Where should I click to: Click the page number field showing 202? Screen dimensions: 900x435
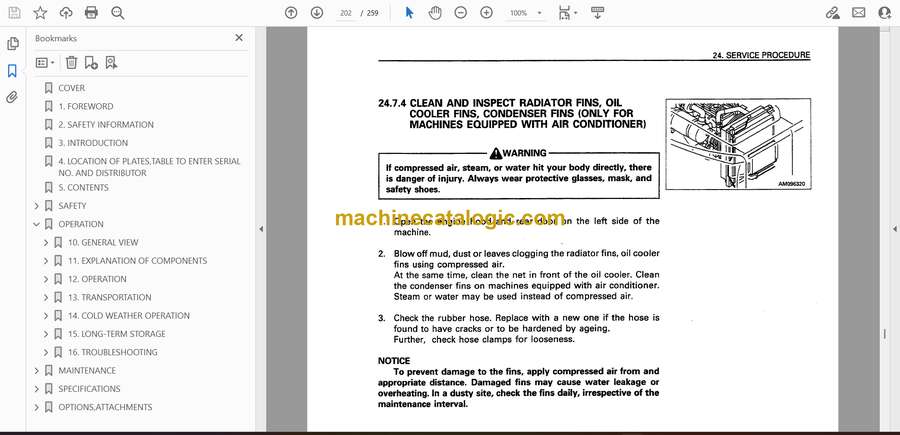pyautogui.click(x=346, y=13)
